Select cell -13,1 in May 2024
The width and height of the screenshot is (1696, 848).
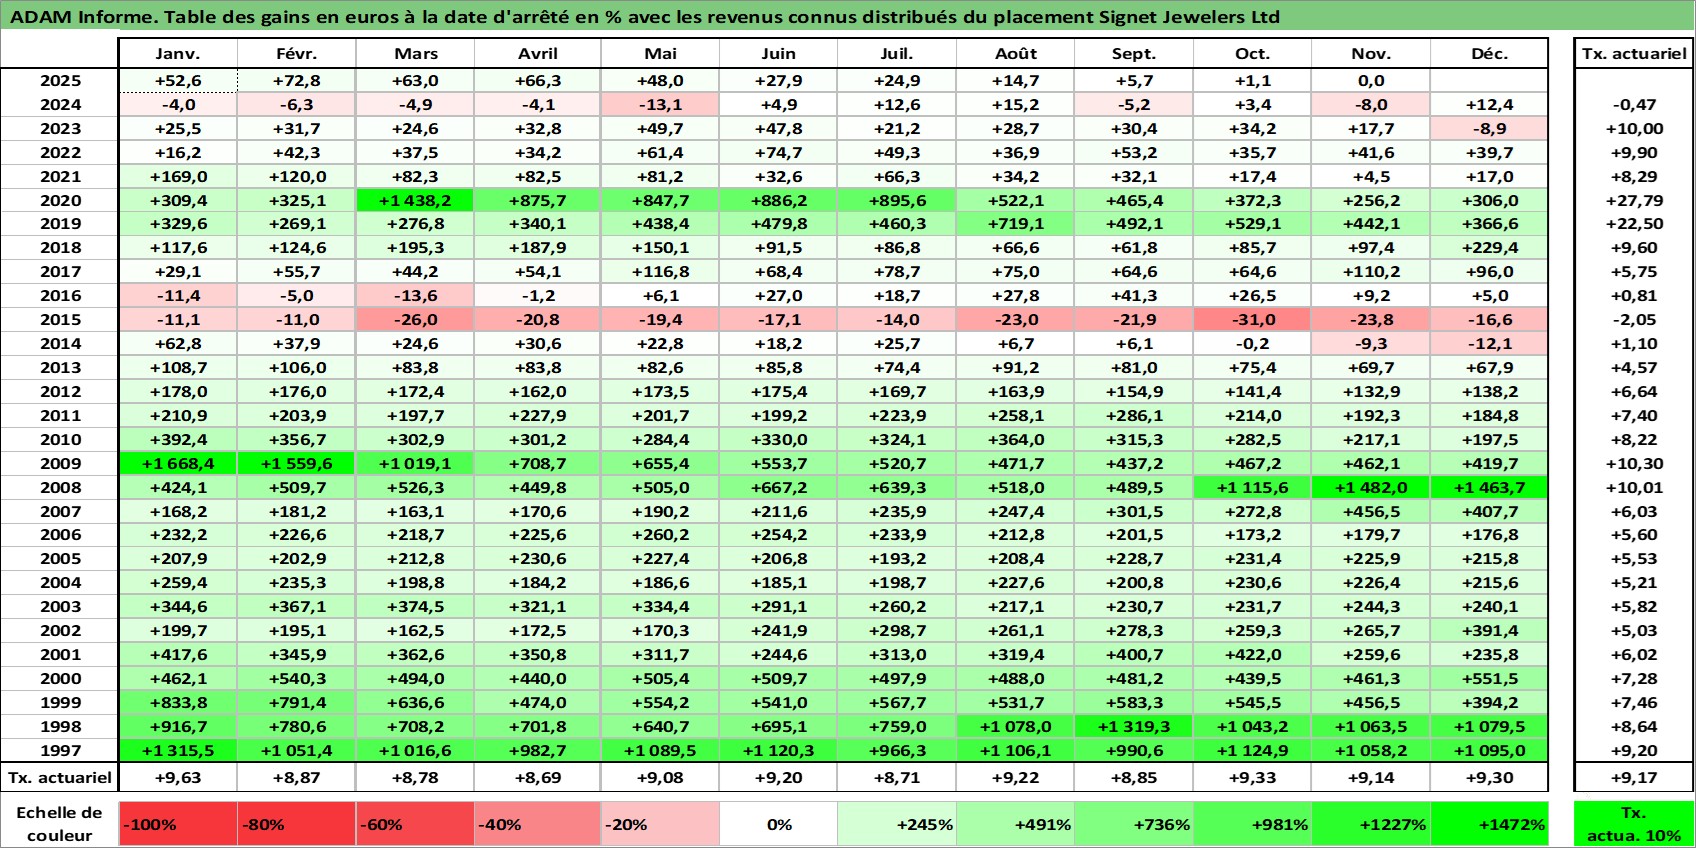(660, 105)
